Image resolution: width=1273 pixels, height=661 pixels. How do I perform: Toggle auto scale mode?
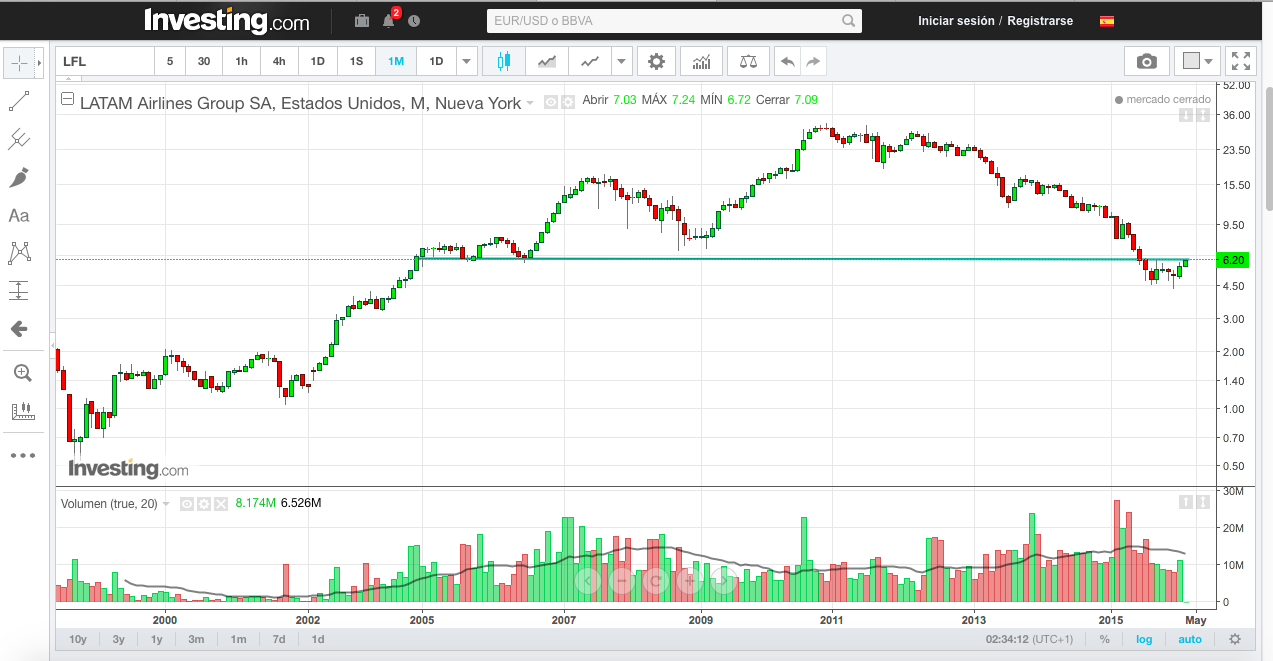tap(1189, 639)
